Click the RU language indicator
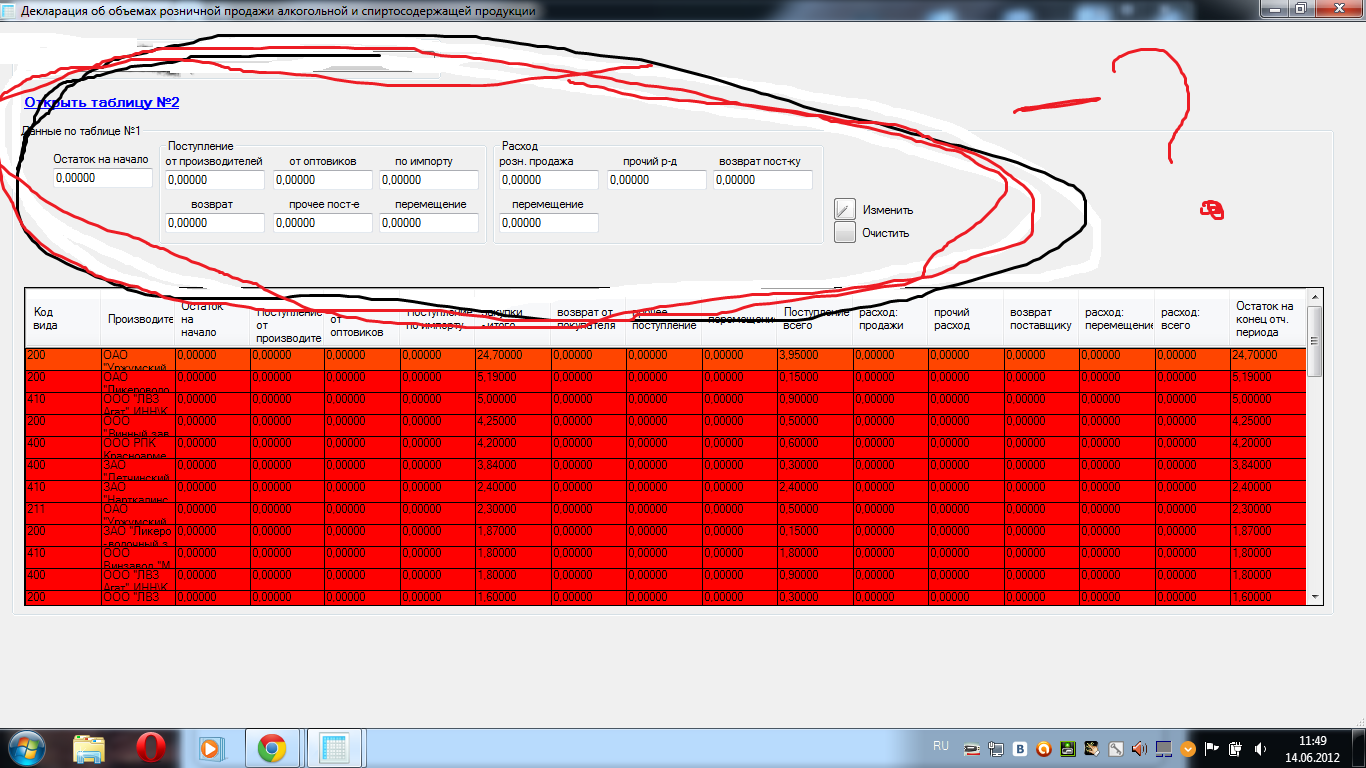This screenshot has height=768, width=1366. click(940, 746)
